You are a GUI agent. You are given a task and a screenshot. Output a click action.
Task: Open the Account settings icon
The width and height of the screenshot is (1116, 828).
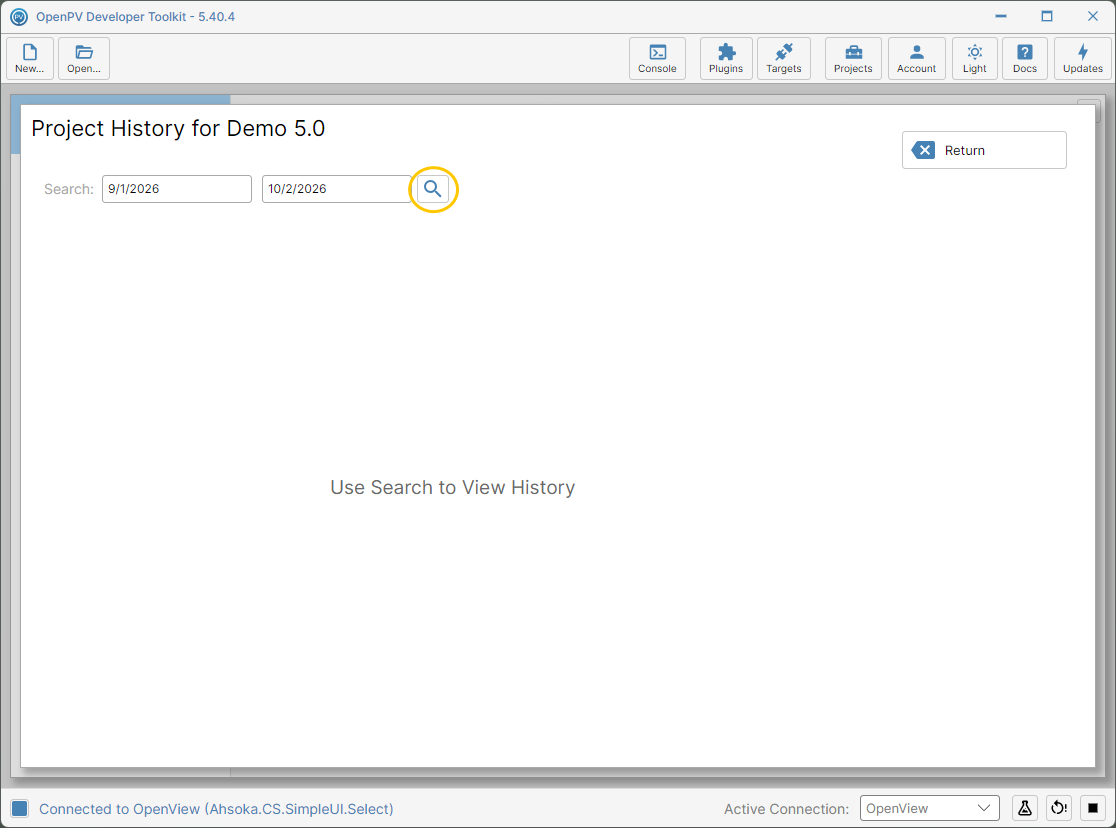click(x=917, y=58)
